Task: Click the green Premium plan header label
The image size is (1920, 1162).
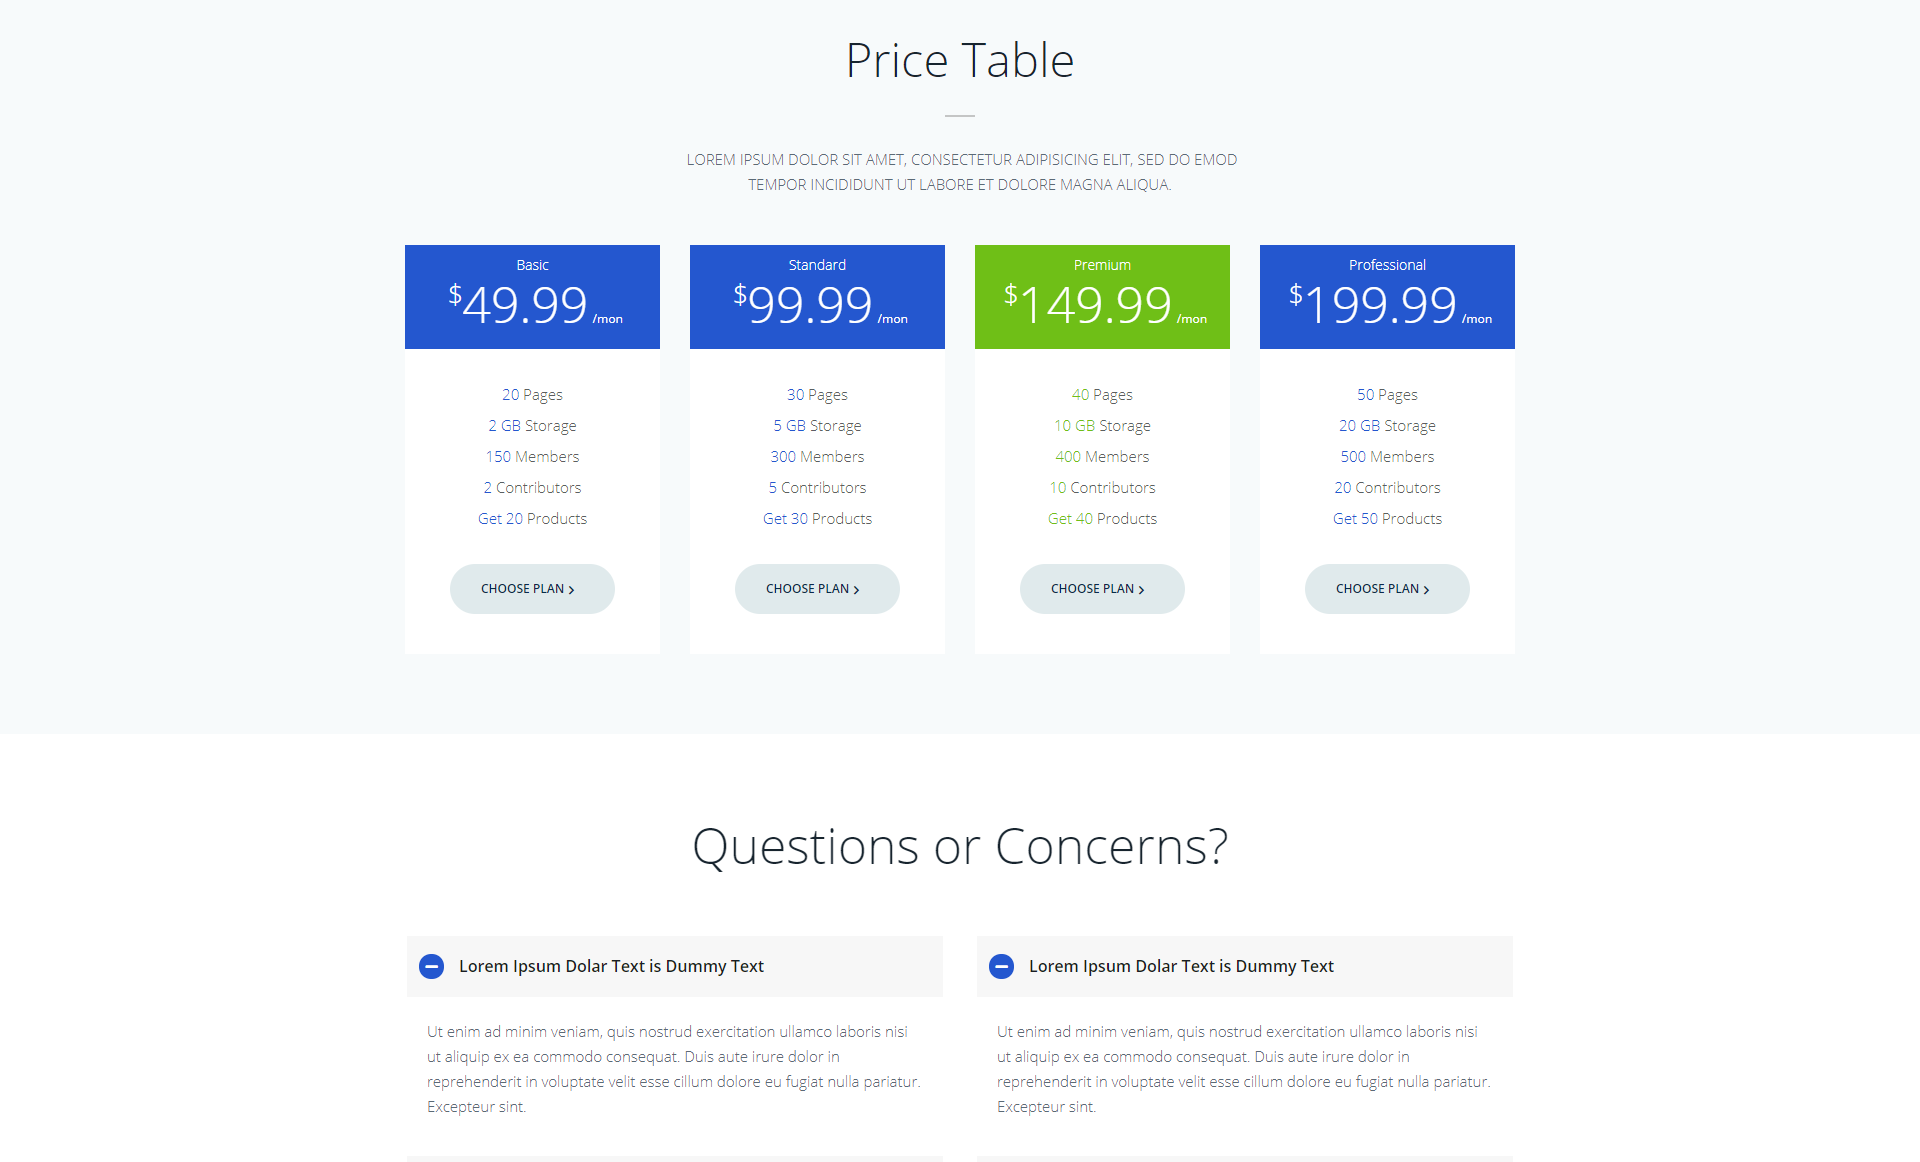Action: [x=1102, y=265]
